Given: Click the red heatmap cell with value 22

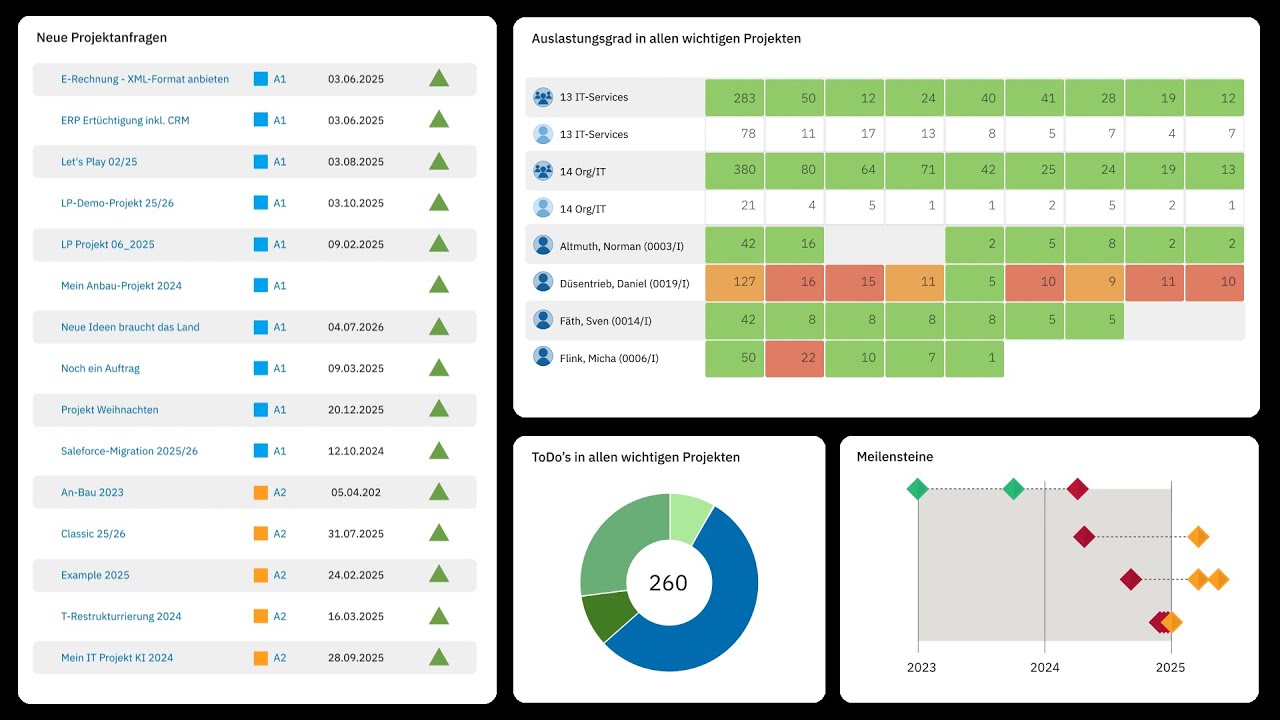Looking at the screenshot, I should pos(794,358).
